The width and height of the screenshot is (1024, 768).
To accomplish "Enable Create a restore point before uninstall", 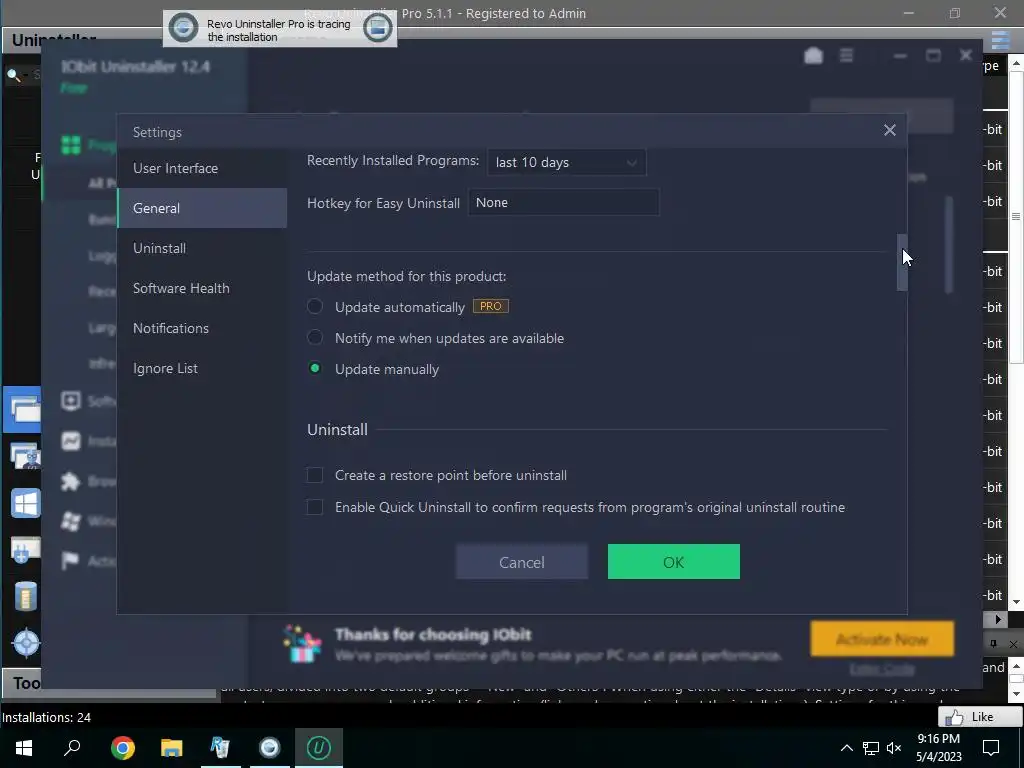I will point(315,475).
